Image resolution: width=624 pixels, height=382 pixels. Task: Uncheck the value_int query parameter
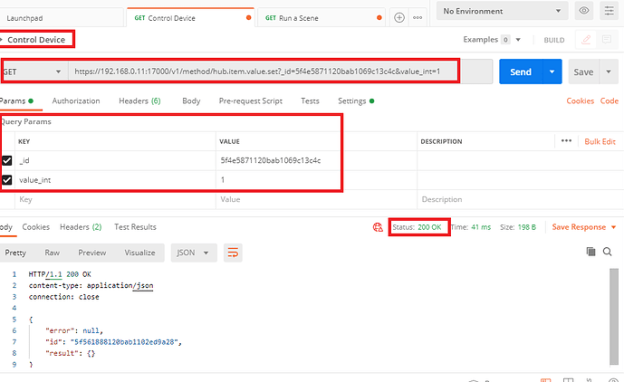[x=7, y=180]
